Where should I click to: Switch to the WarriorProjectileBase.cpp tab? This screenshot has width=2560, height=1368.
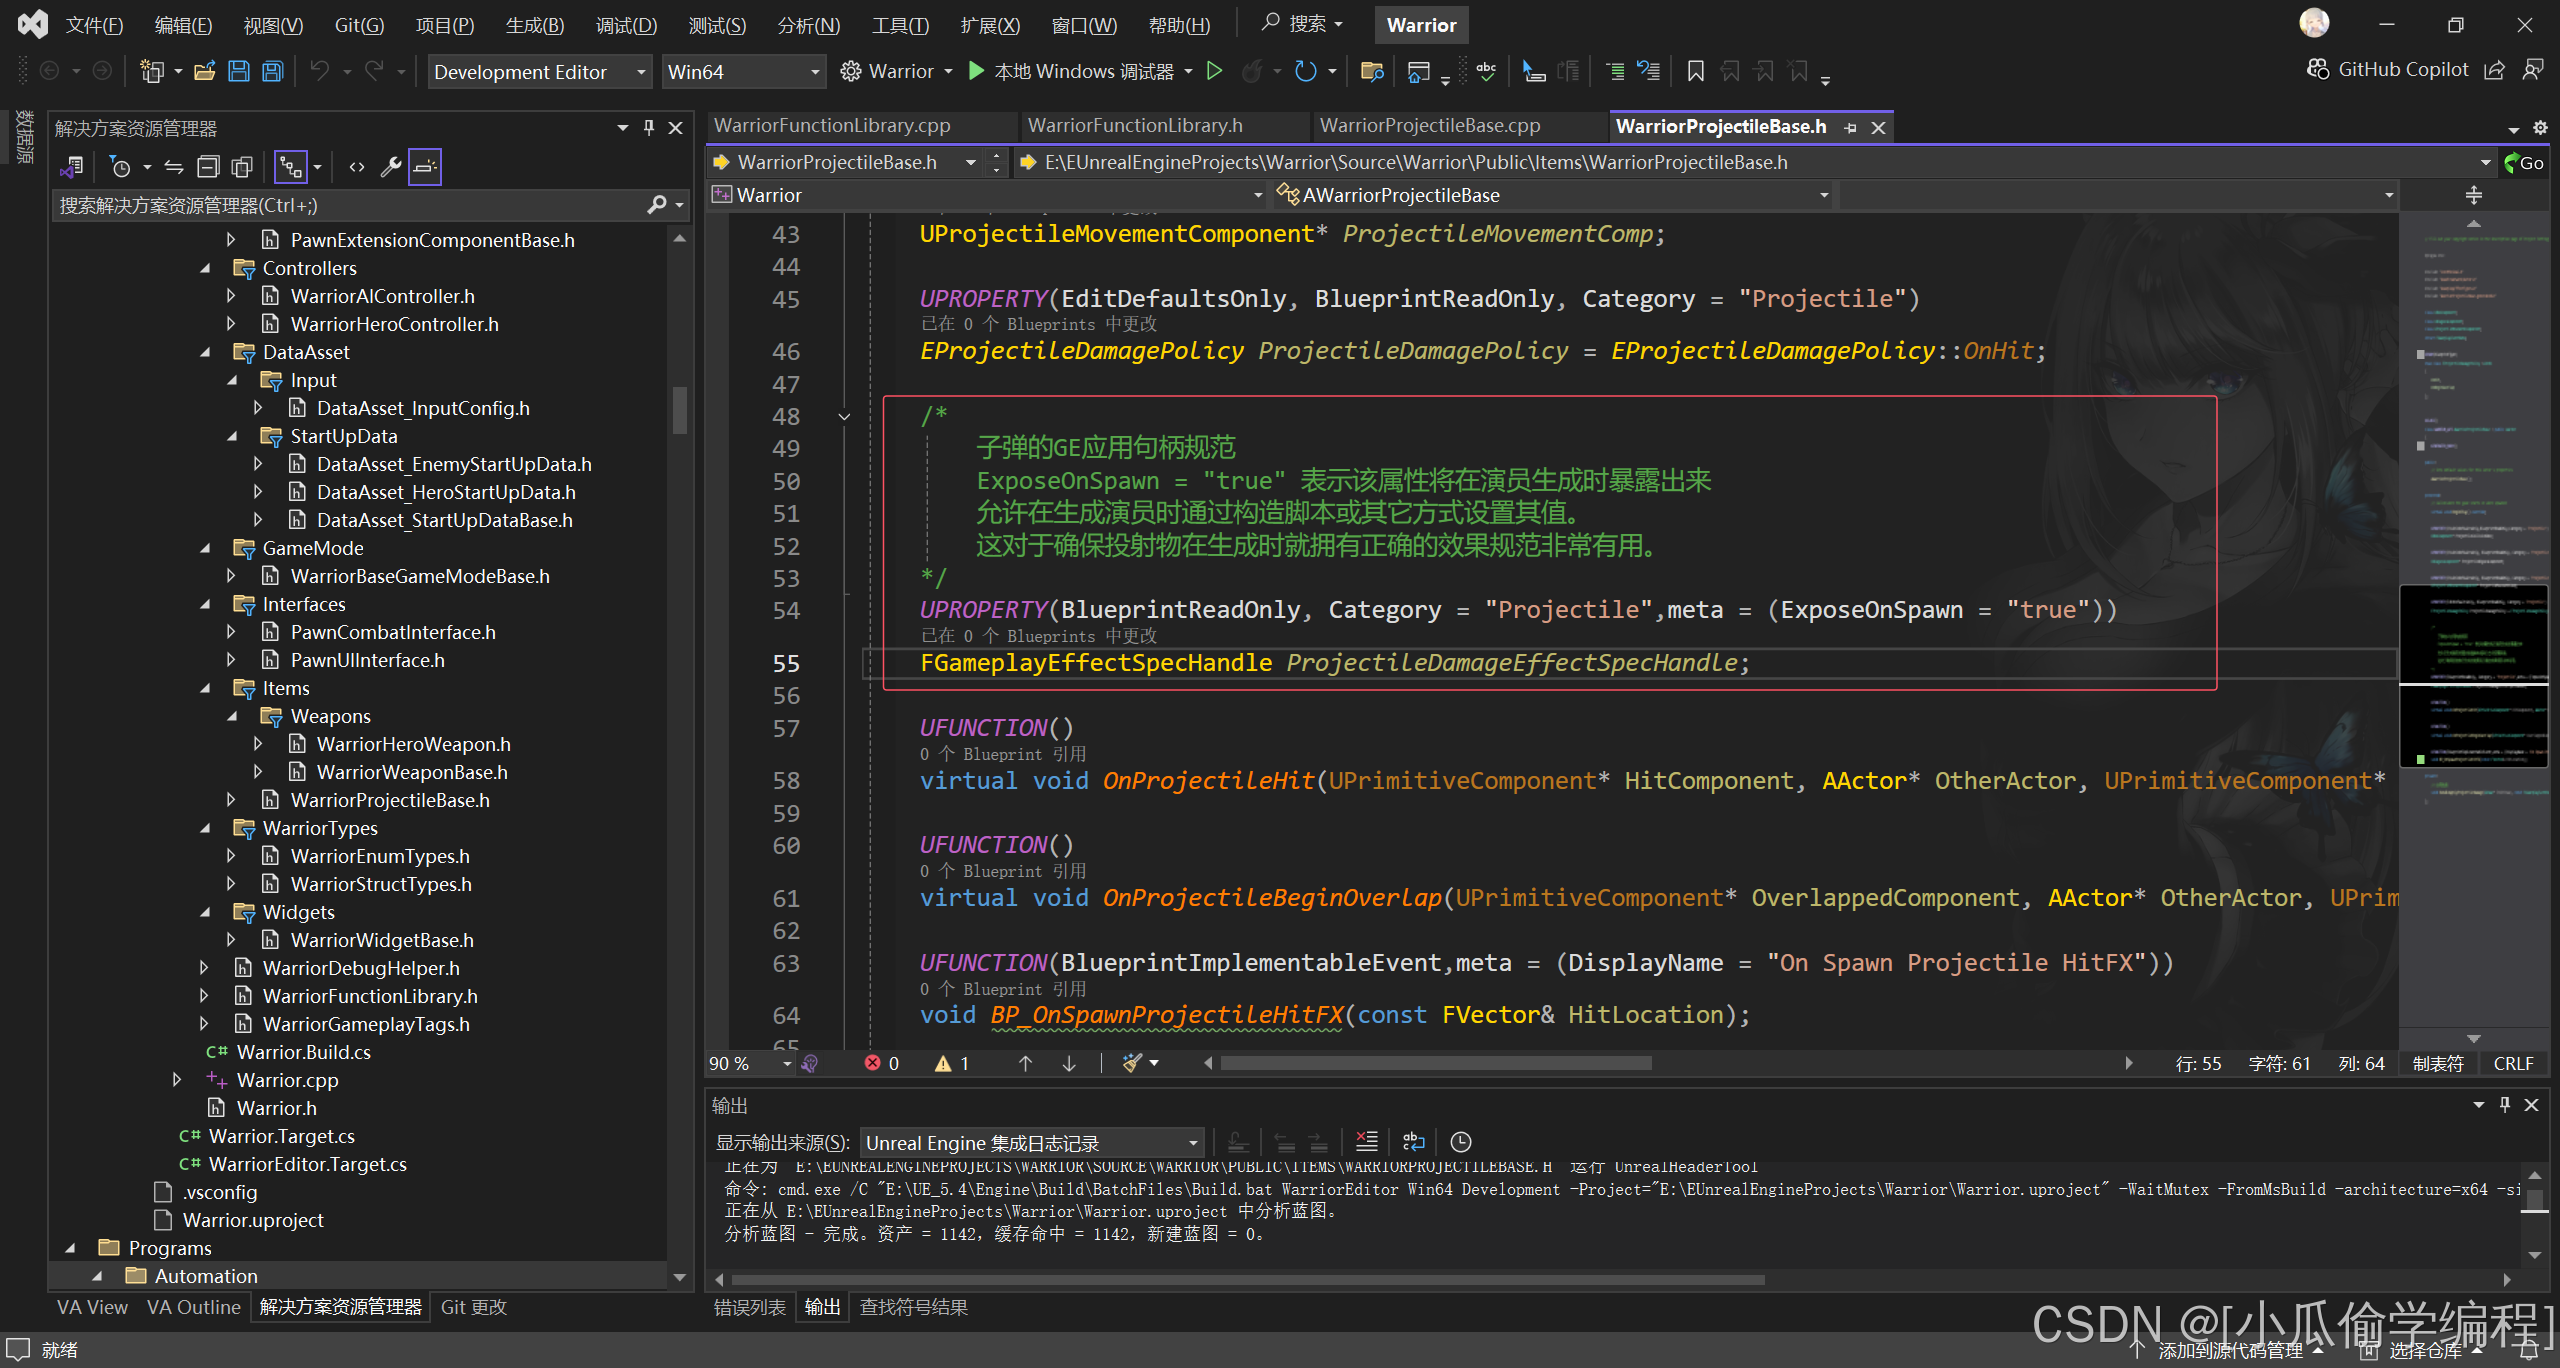tap(1430, 126)
